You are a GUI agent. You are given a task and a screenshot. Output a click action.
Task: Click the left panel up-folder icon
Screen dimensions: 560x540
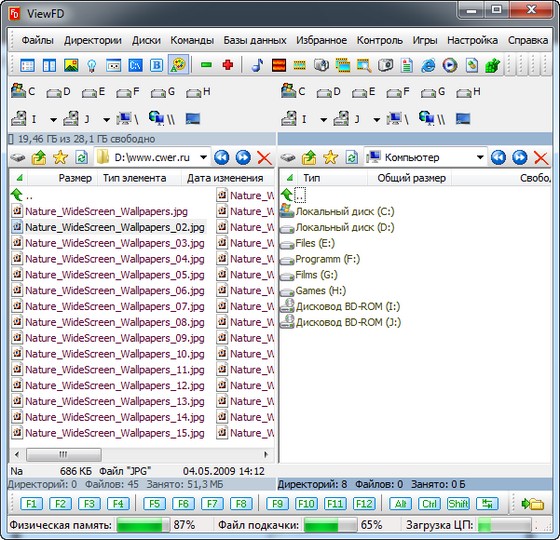[x=39, y=158]
